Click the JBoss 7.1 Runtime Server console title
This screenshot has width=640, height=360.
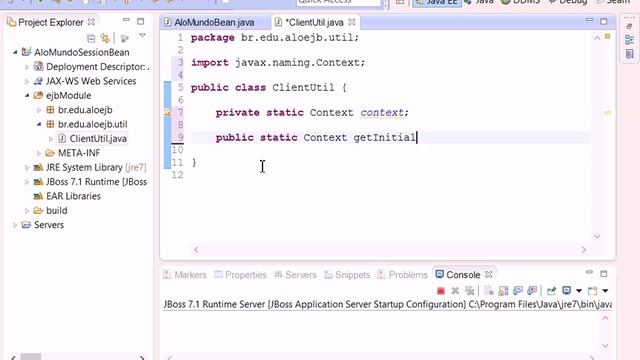387,304
